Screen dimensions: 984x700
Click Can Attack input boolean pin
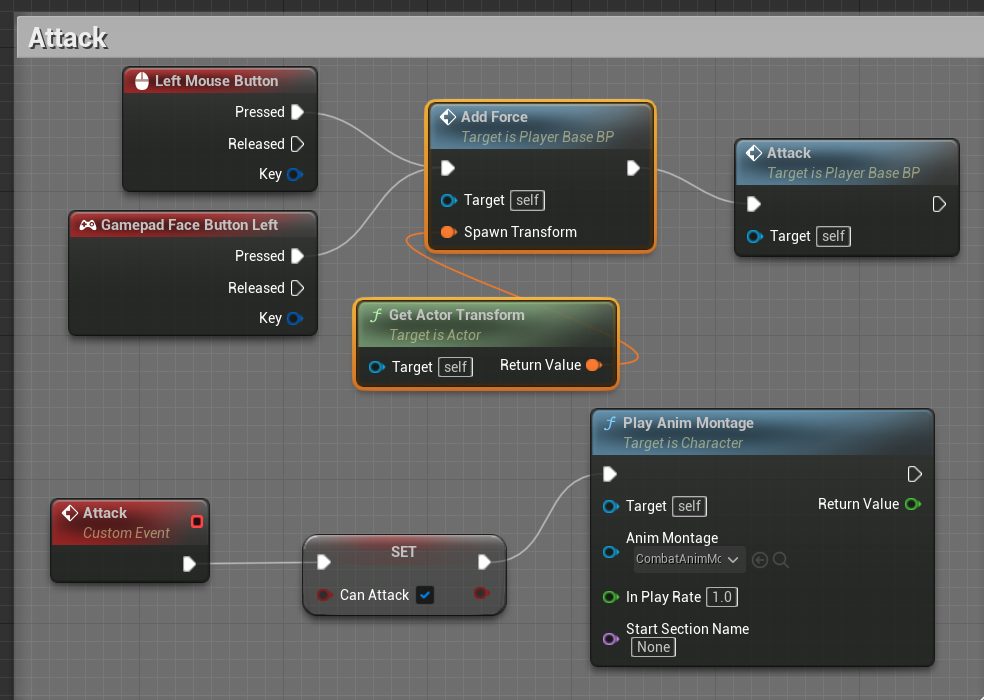tap(324, 595)
